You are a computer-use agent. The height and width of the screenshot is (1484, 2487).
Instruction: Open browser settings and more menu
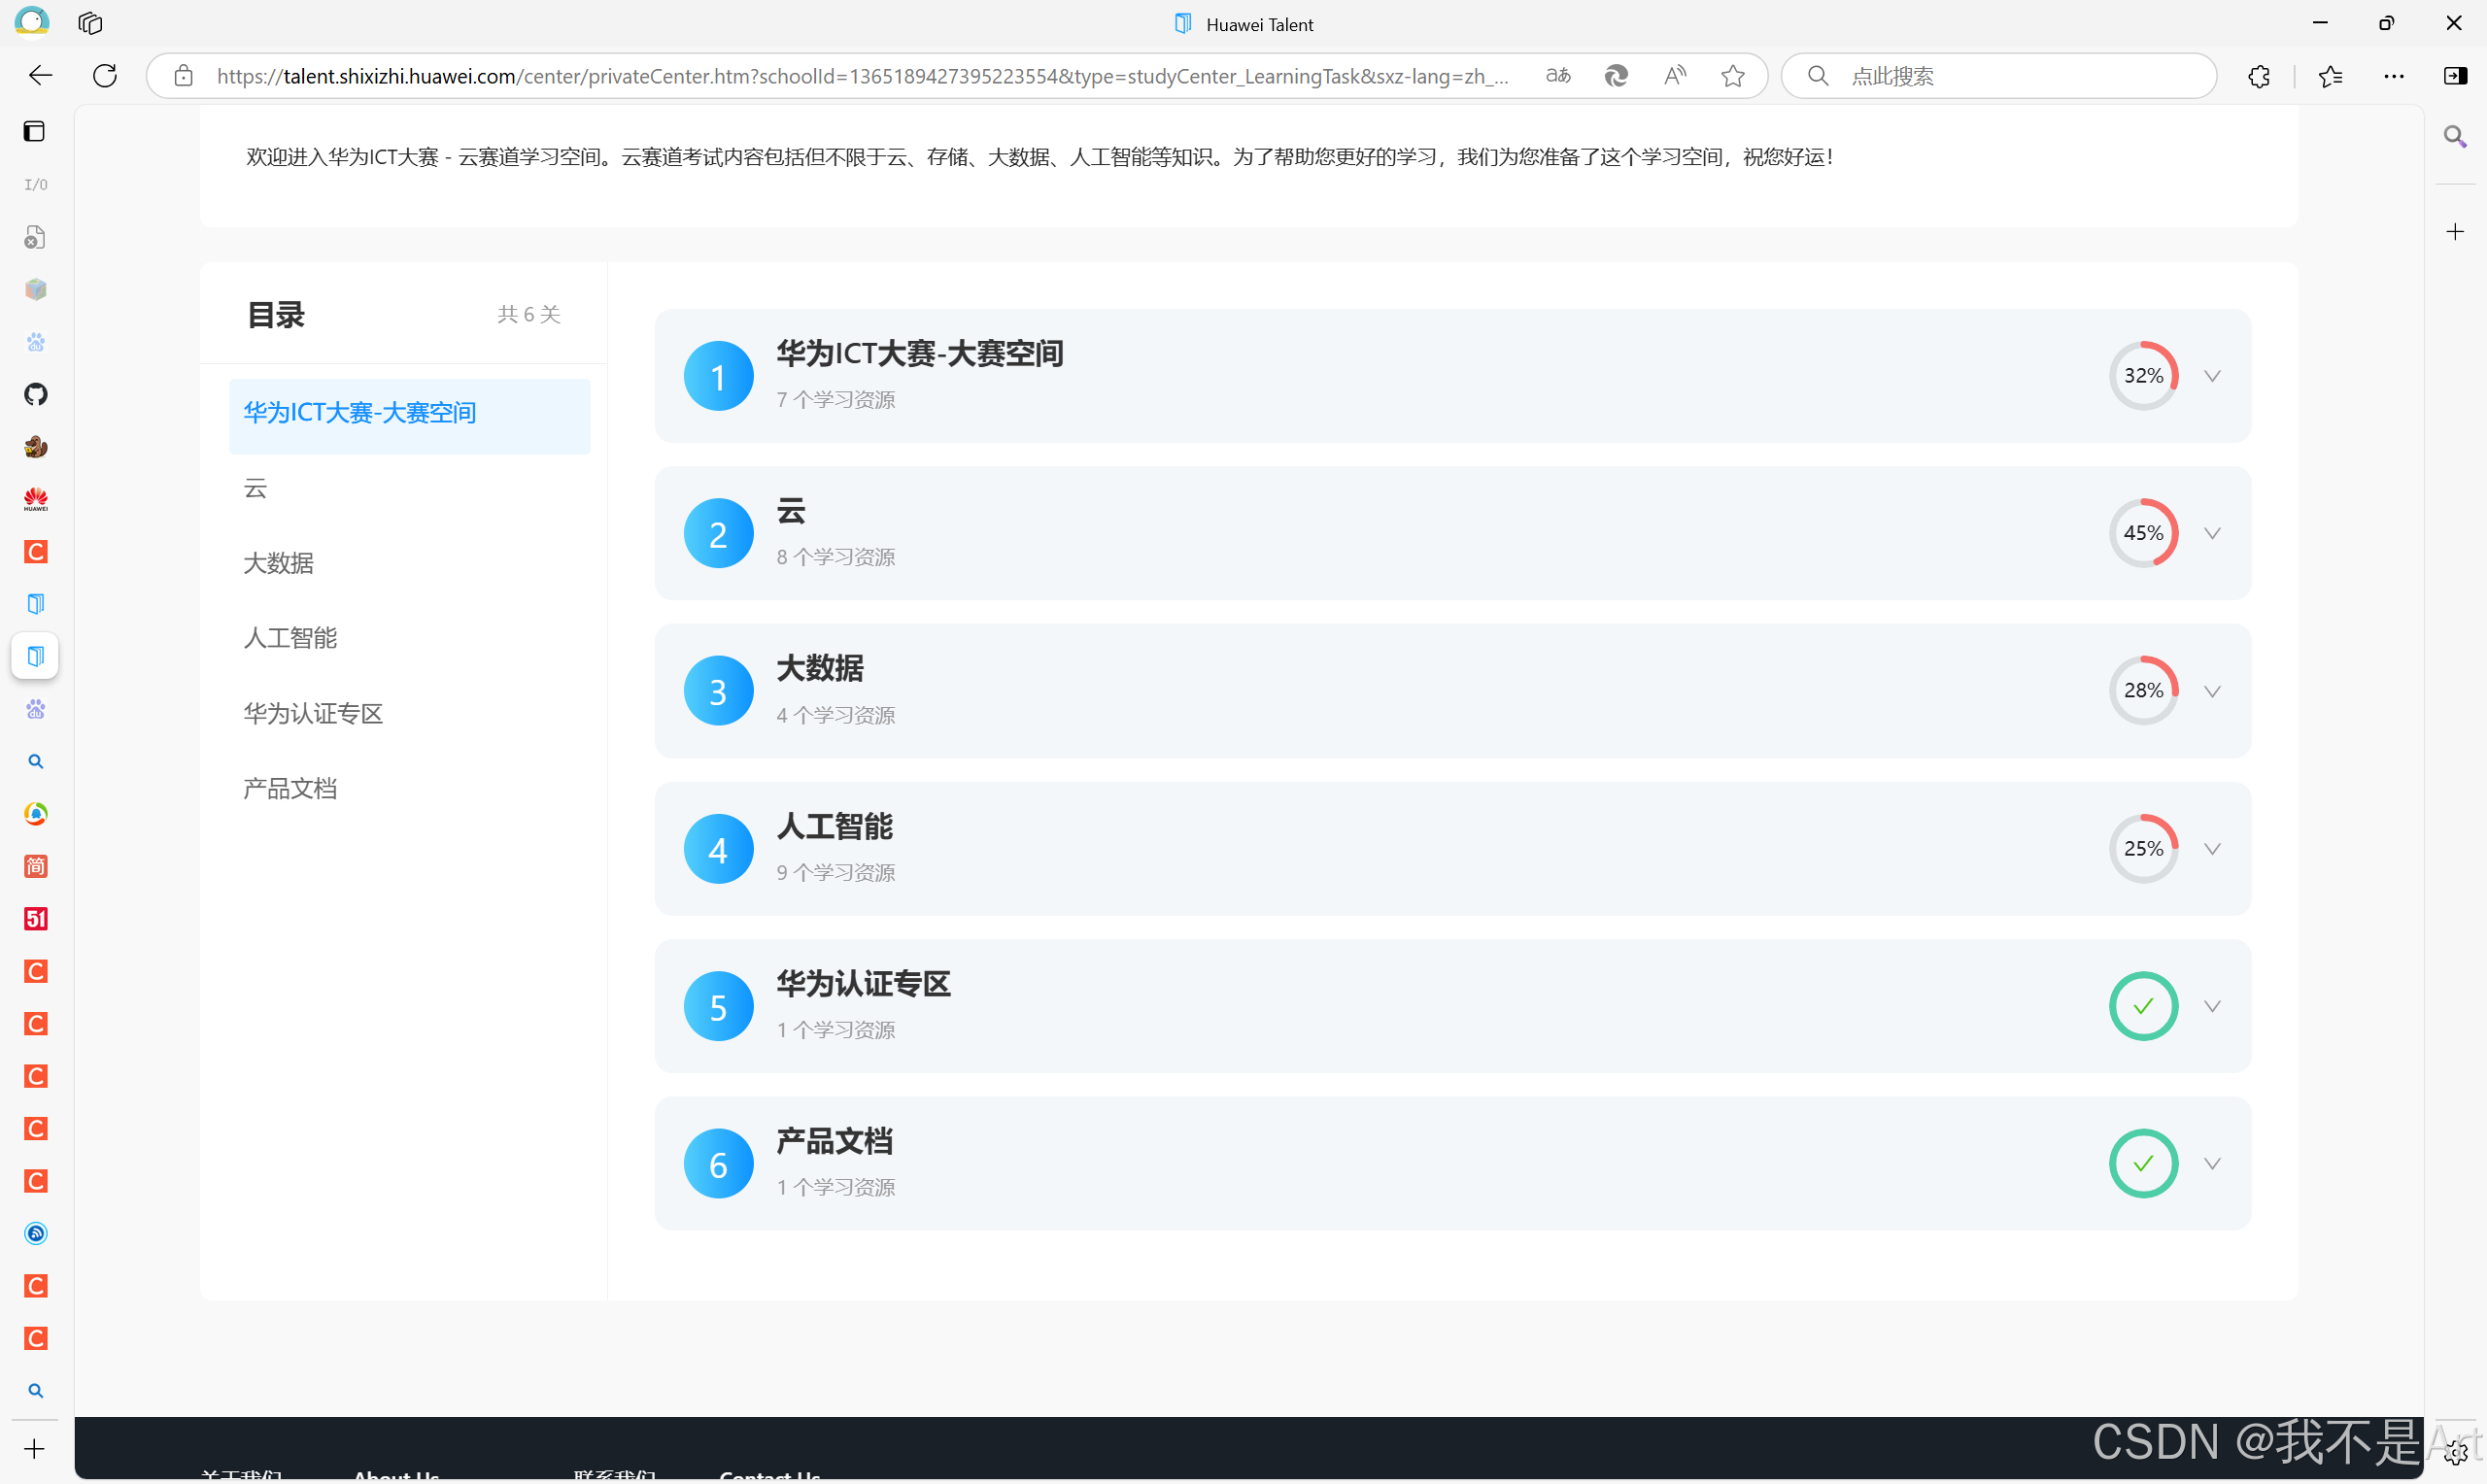(2393, 76)
